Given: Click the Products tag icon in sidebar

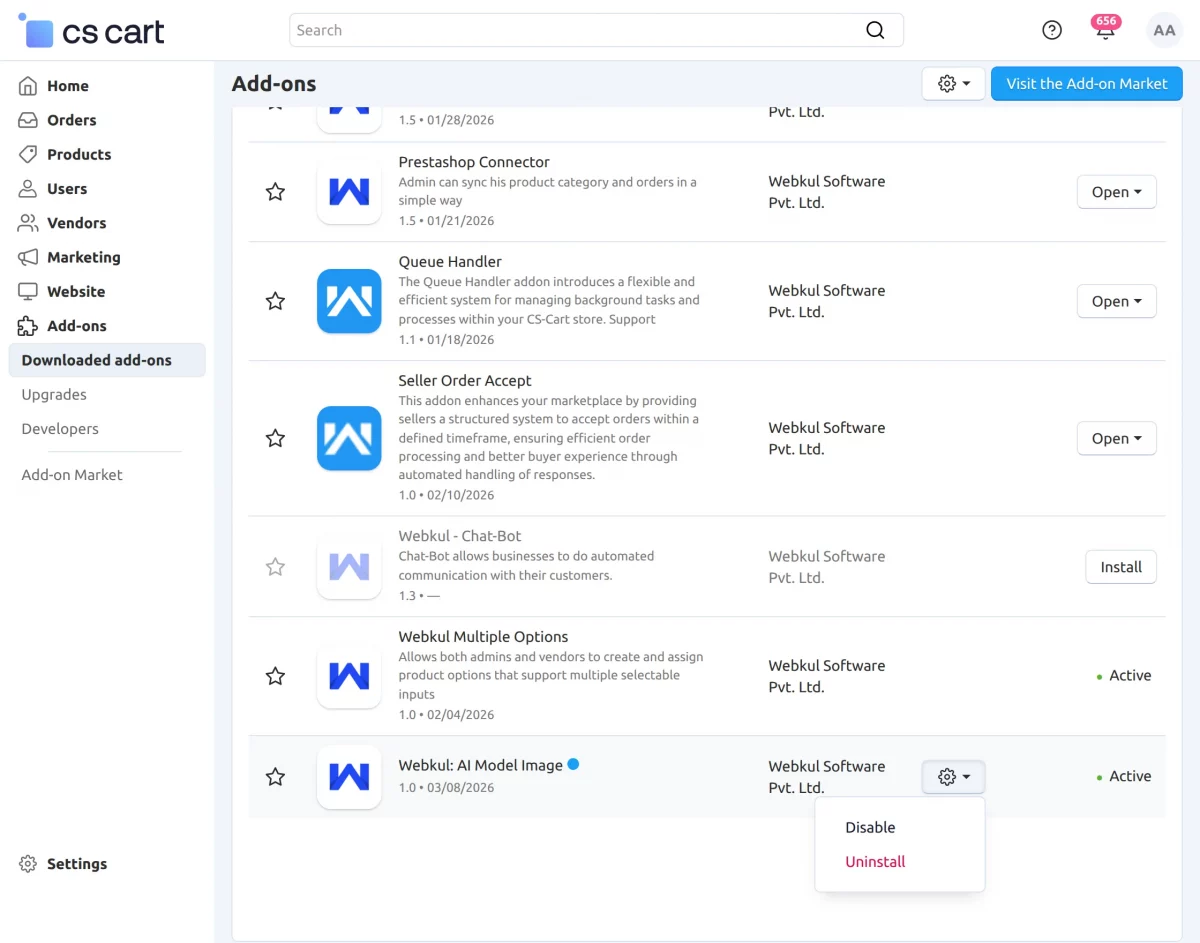Looking at the screenshot, I should coord(28,154).
